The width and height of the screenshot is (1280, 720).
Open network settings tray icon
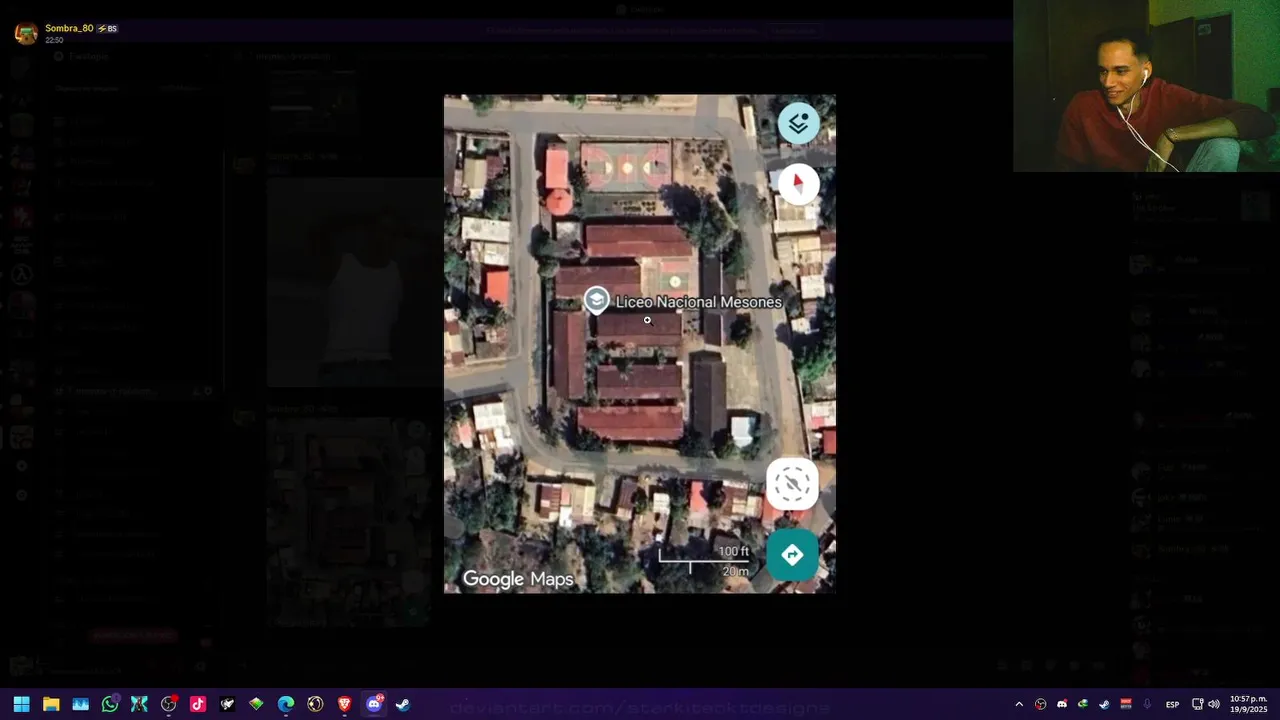(x=1198, y=704)
